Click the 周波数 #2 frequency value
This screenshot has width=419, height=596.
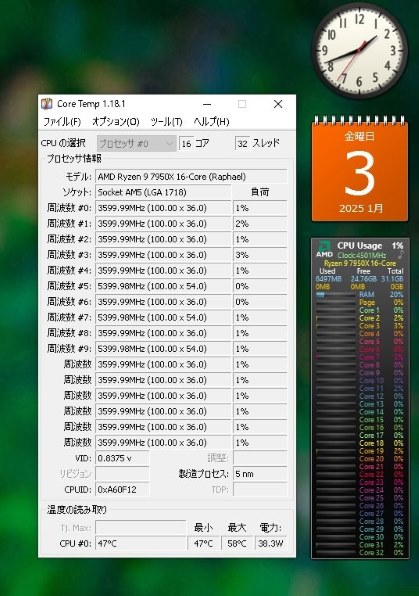click(x=163, y=239)
